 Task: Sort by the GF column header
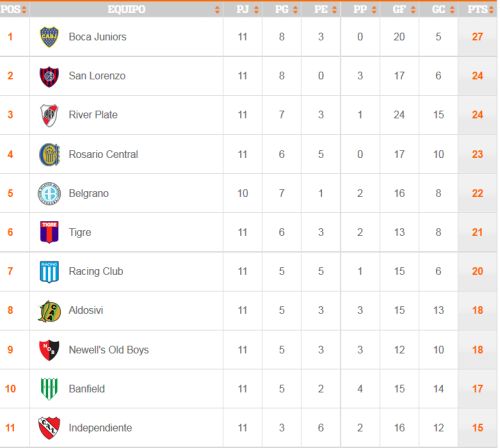(399, 9)
